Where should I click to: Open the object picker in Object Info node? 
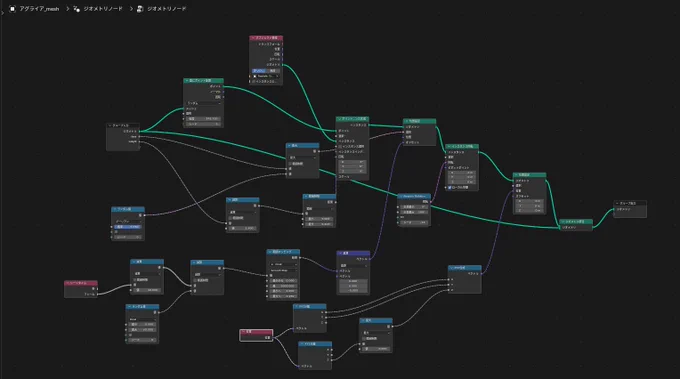pos(266,76)
